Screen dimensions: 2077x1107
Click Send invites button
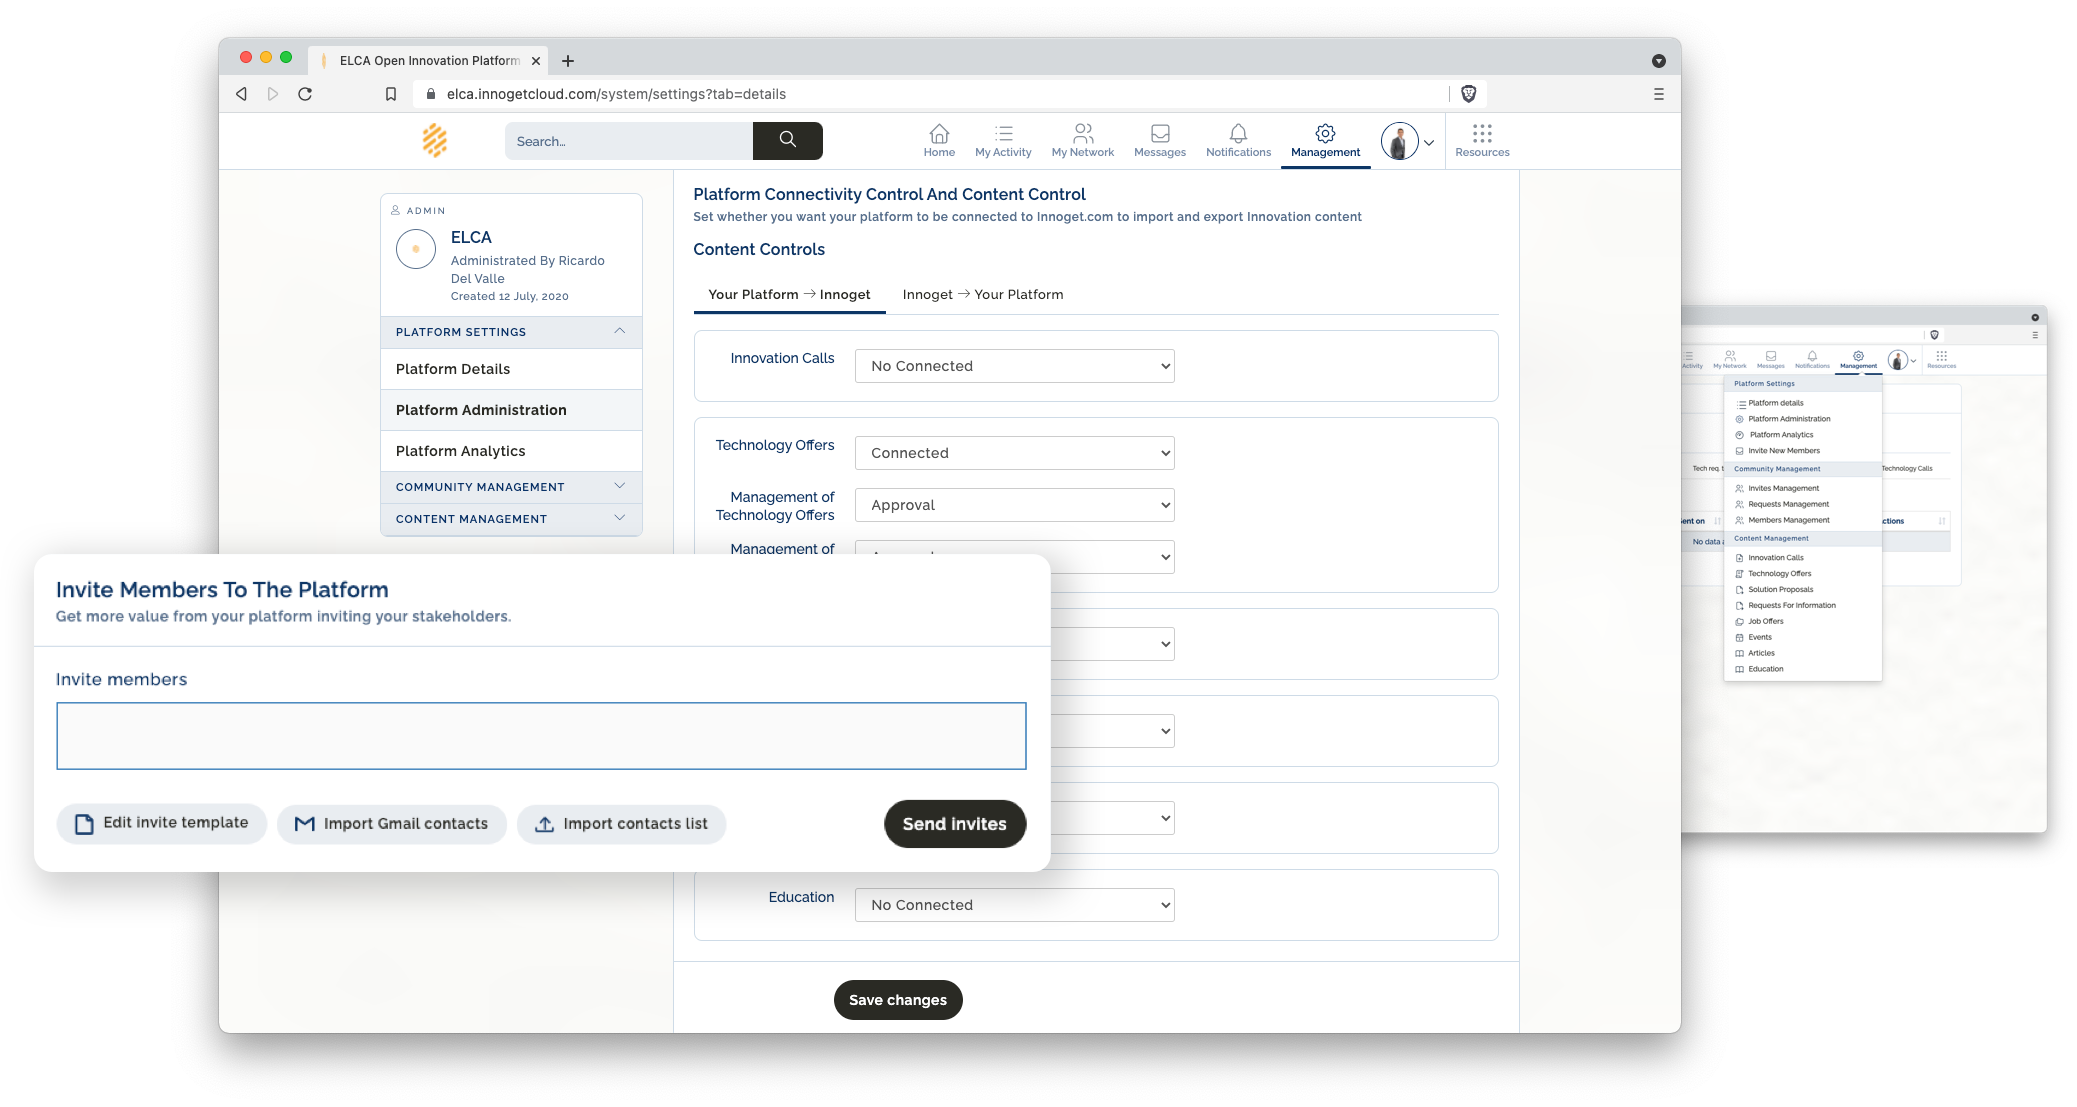[955, 824]
